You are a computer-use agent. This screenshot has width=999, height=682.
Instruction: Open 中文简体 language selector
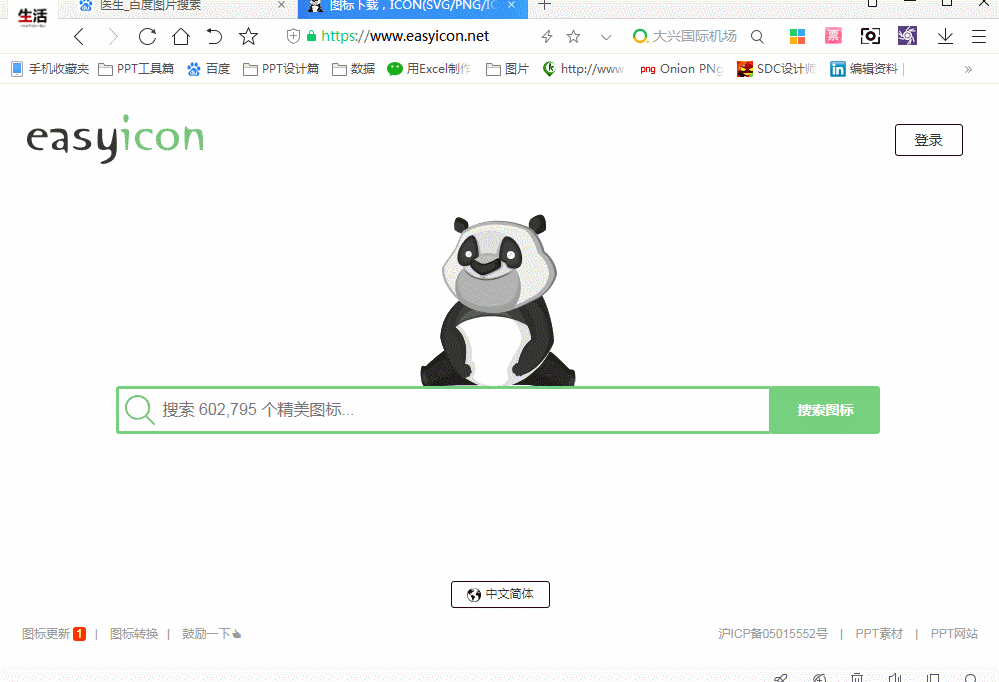coord(500,594)
